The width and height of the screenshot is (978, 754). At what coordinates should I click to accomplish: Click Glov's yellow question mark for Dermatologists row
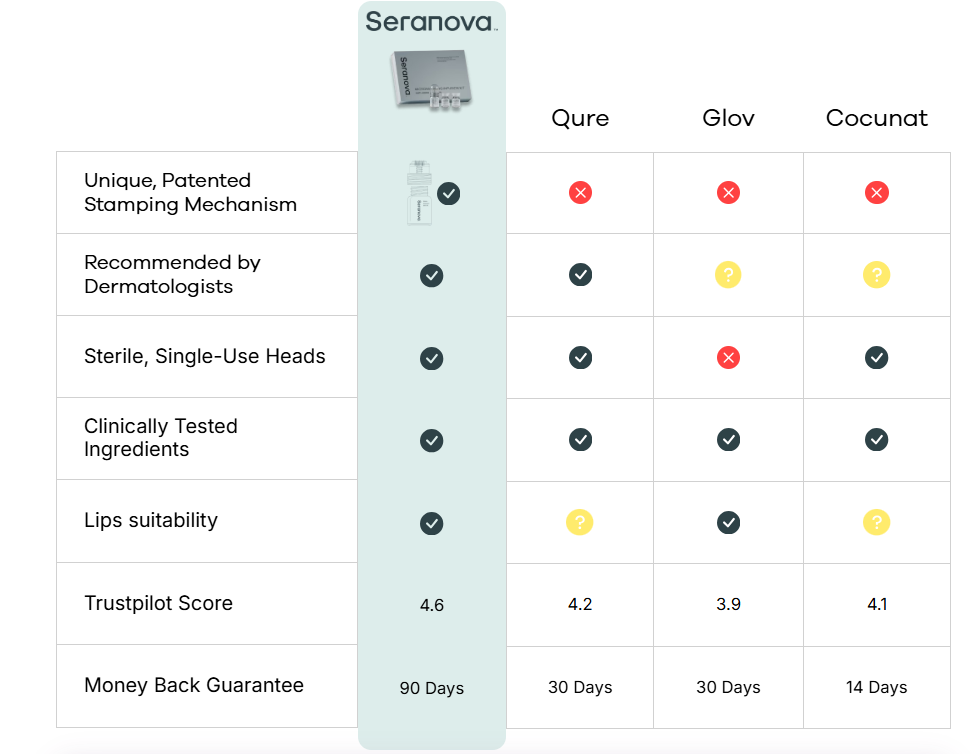(x=728, y=275)
